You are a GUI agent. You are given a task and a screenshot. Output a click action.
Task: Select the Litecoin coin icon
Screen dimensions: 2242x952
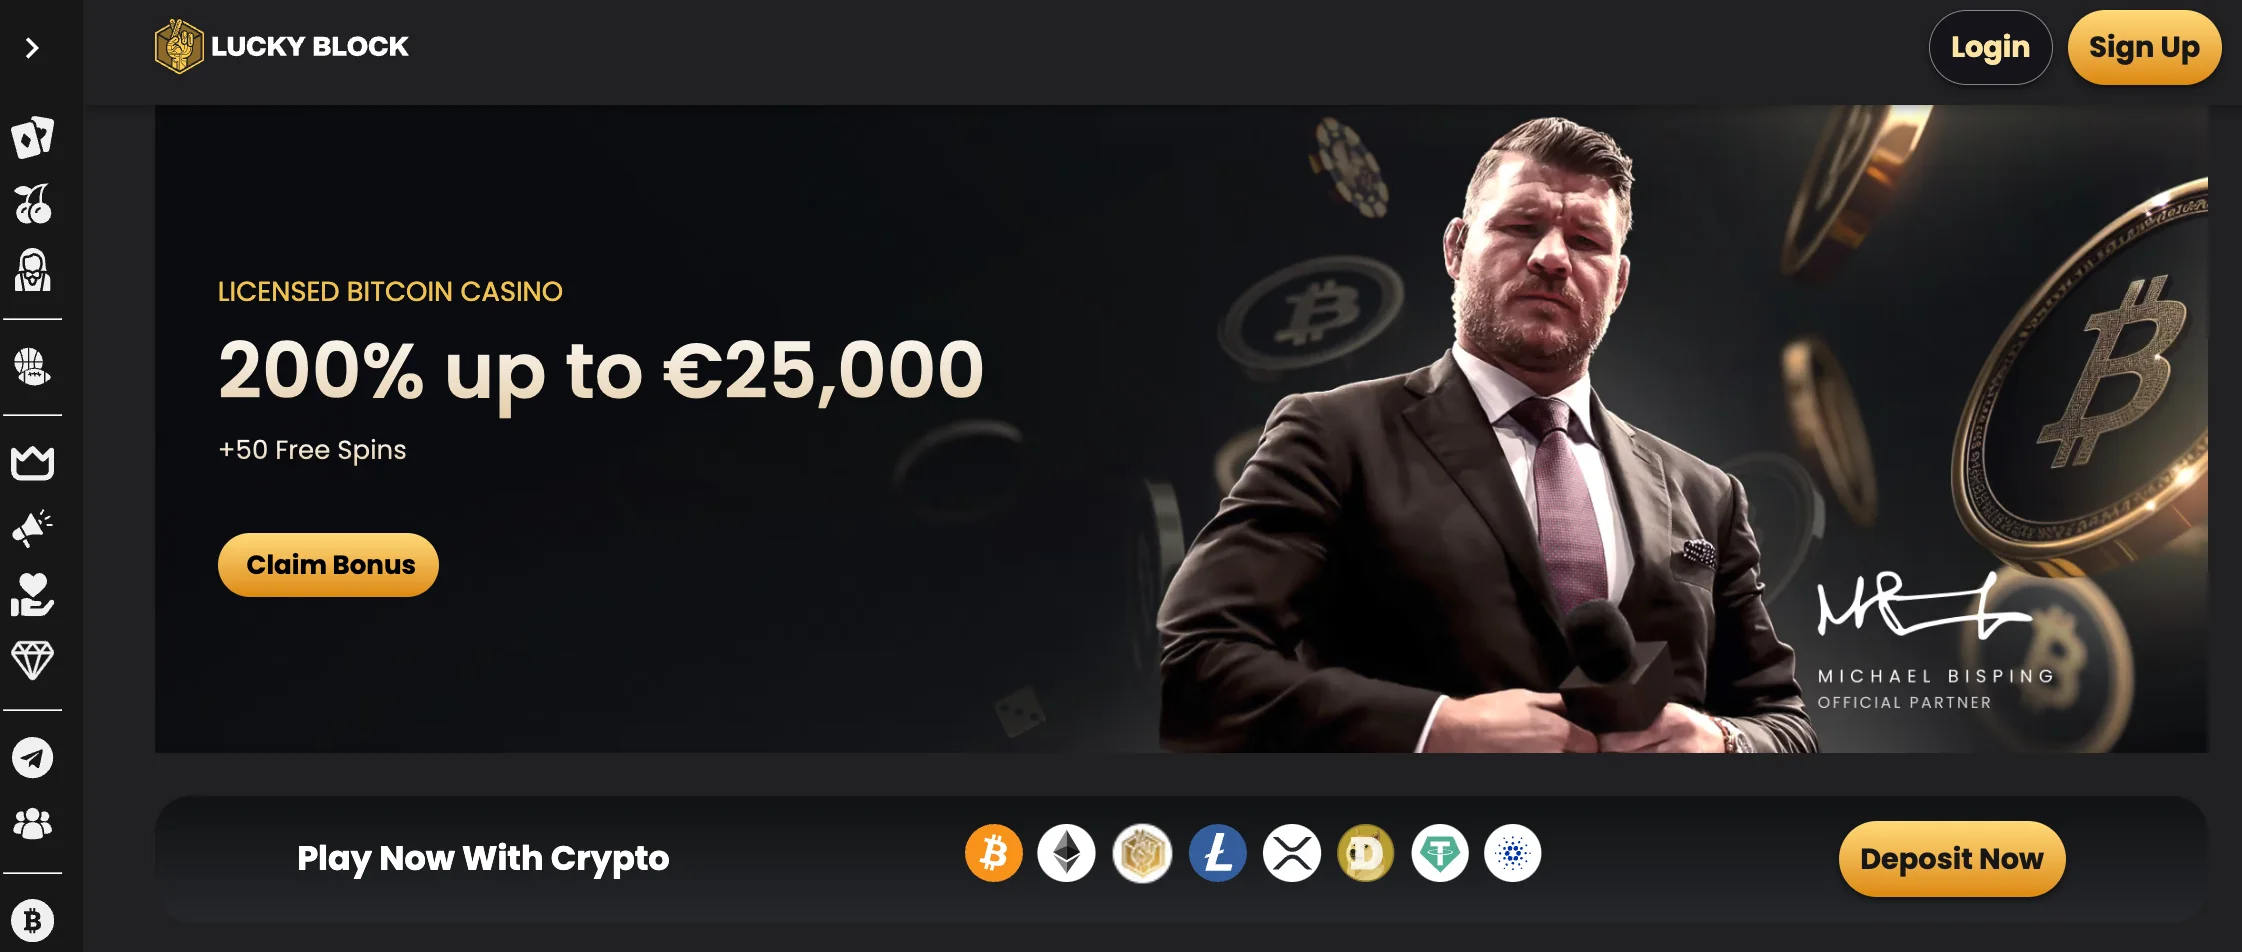click(x=1217, y=854)
